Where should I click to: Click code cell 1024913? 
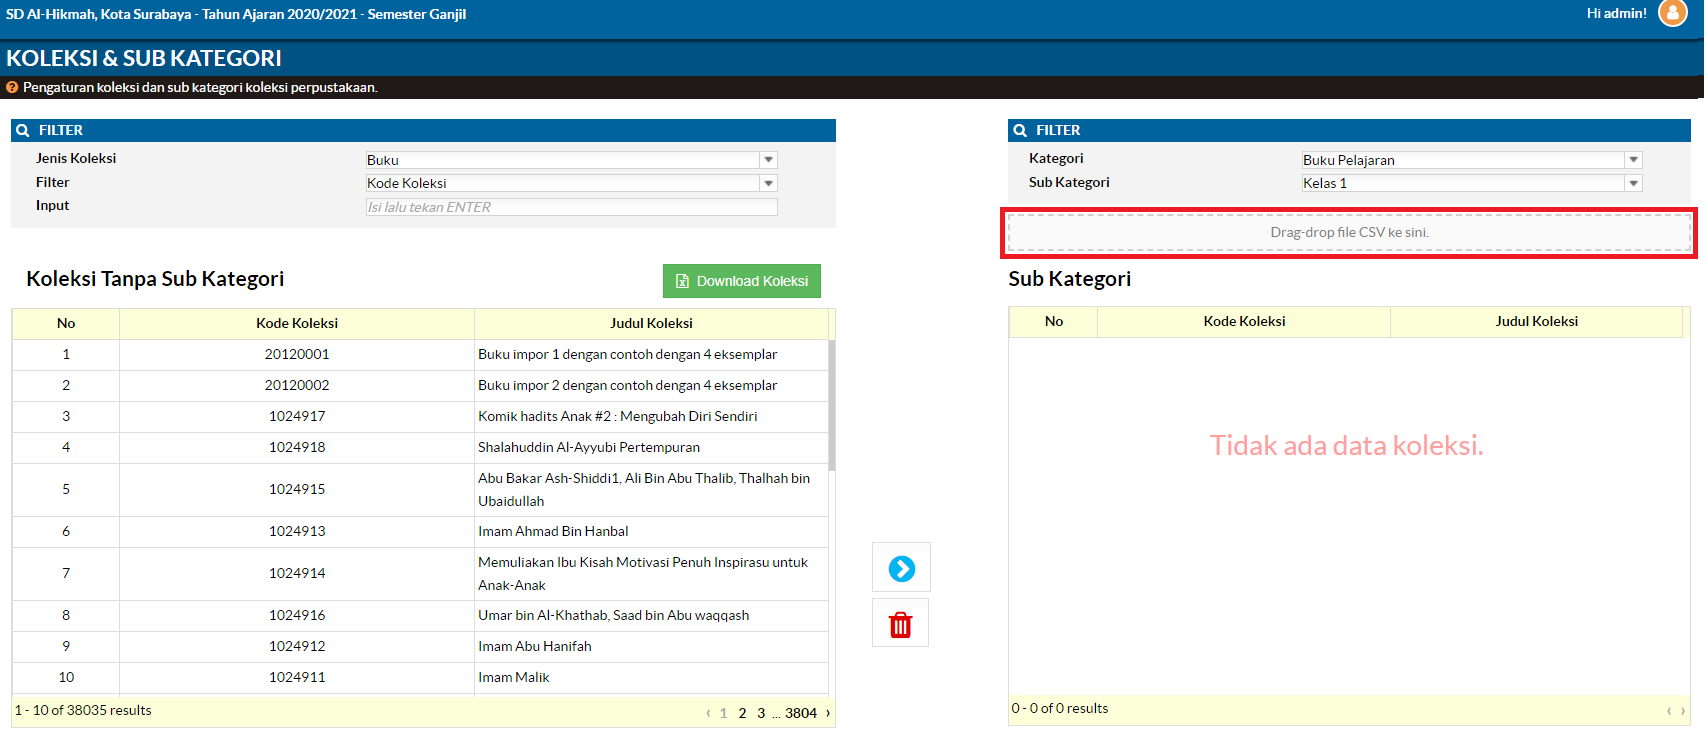point(297,532)
